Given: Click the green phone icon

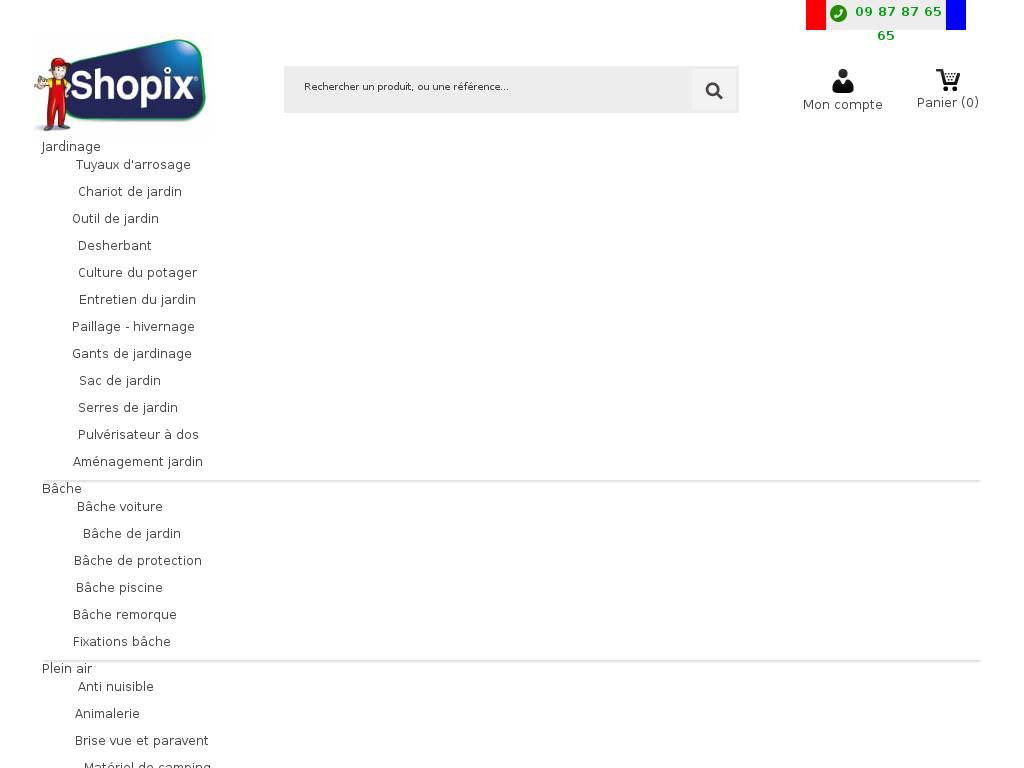Looking at the screenshot, I should pos(838,13).
